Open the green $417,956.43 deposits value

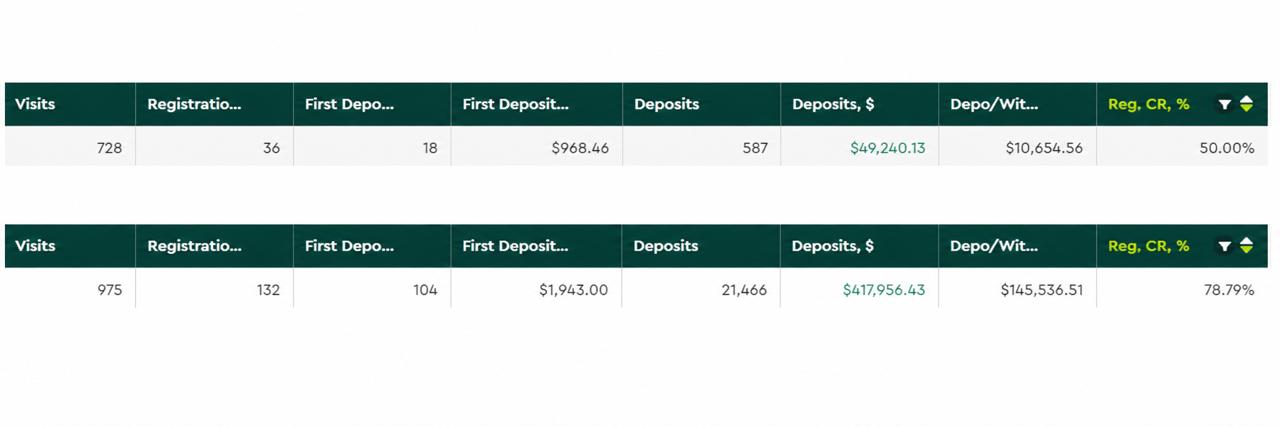click(x=883, y=290)
